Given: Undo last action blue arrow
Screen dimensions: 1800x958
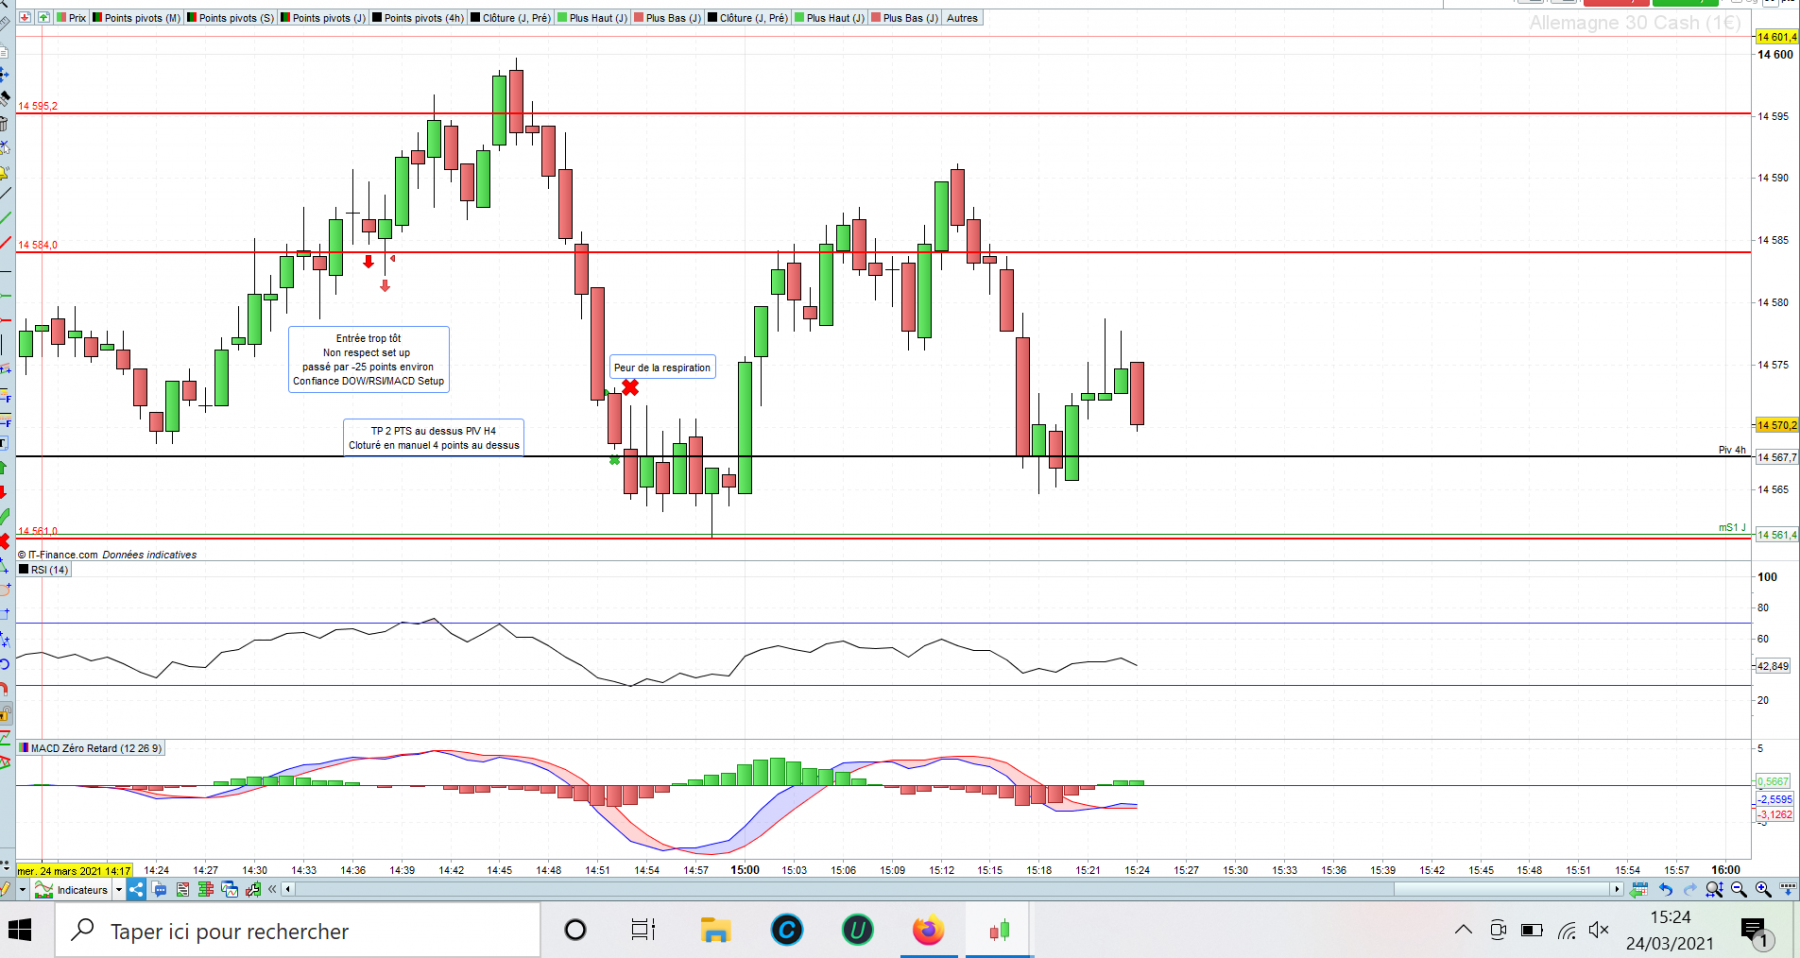Looking at the screenshot, I should [x=1665, y=889].
